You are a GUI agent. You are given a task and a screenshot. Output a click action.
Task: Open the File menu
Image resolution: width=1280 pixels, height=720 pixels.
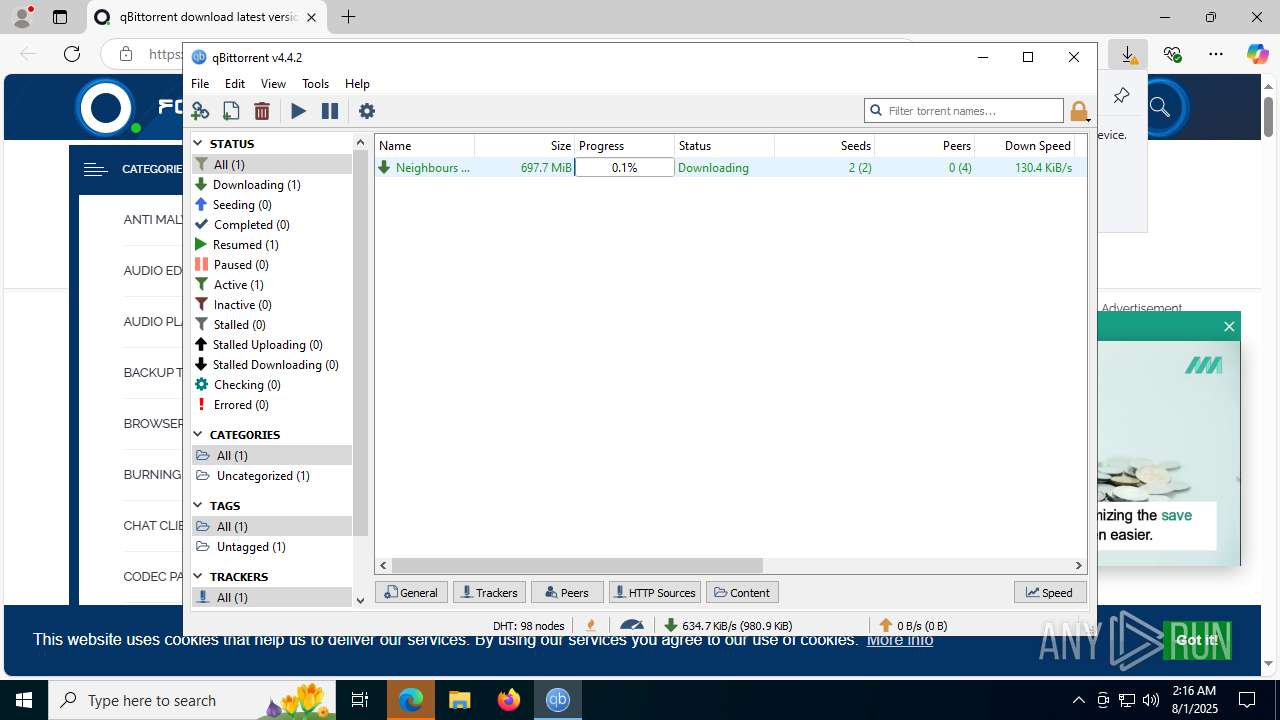pyautogui.click(x=200, y=84)
